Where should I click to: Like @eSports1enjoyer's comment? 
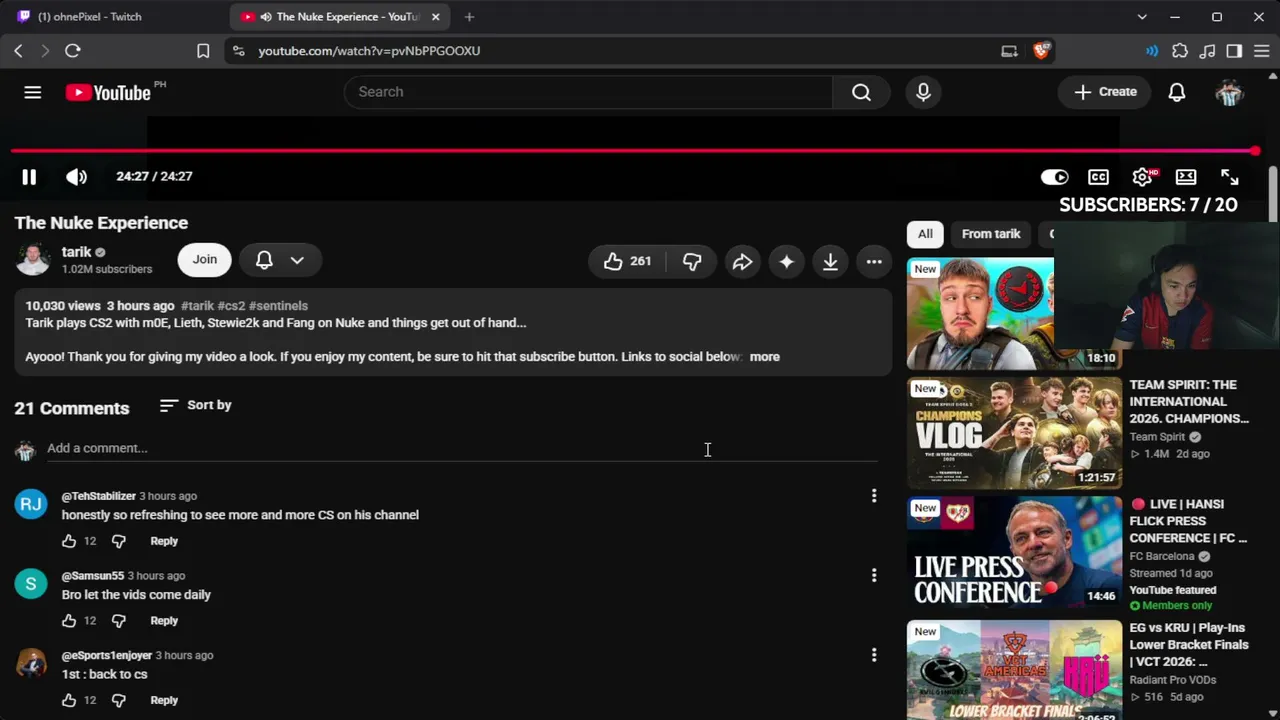(x=69, y=701)
